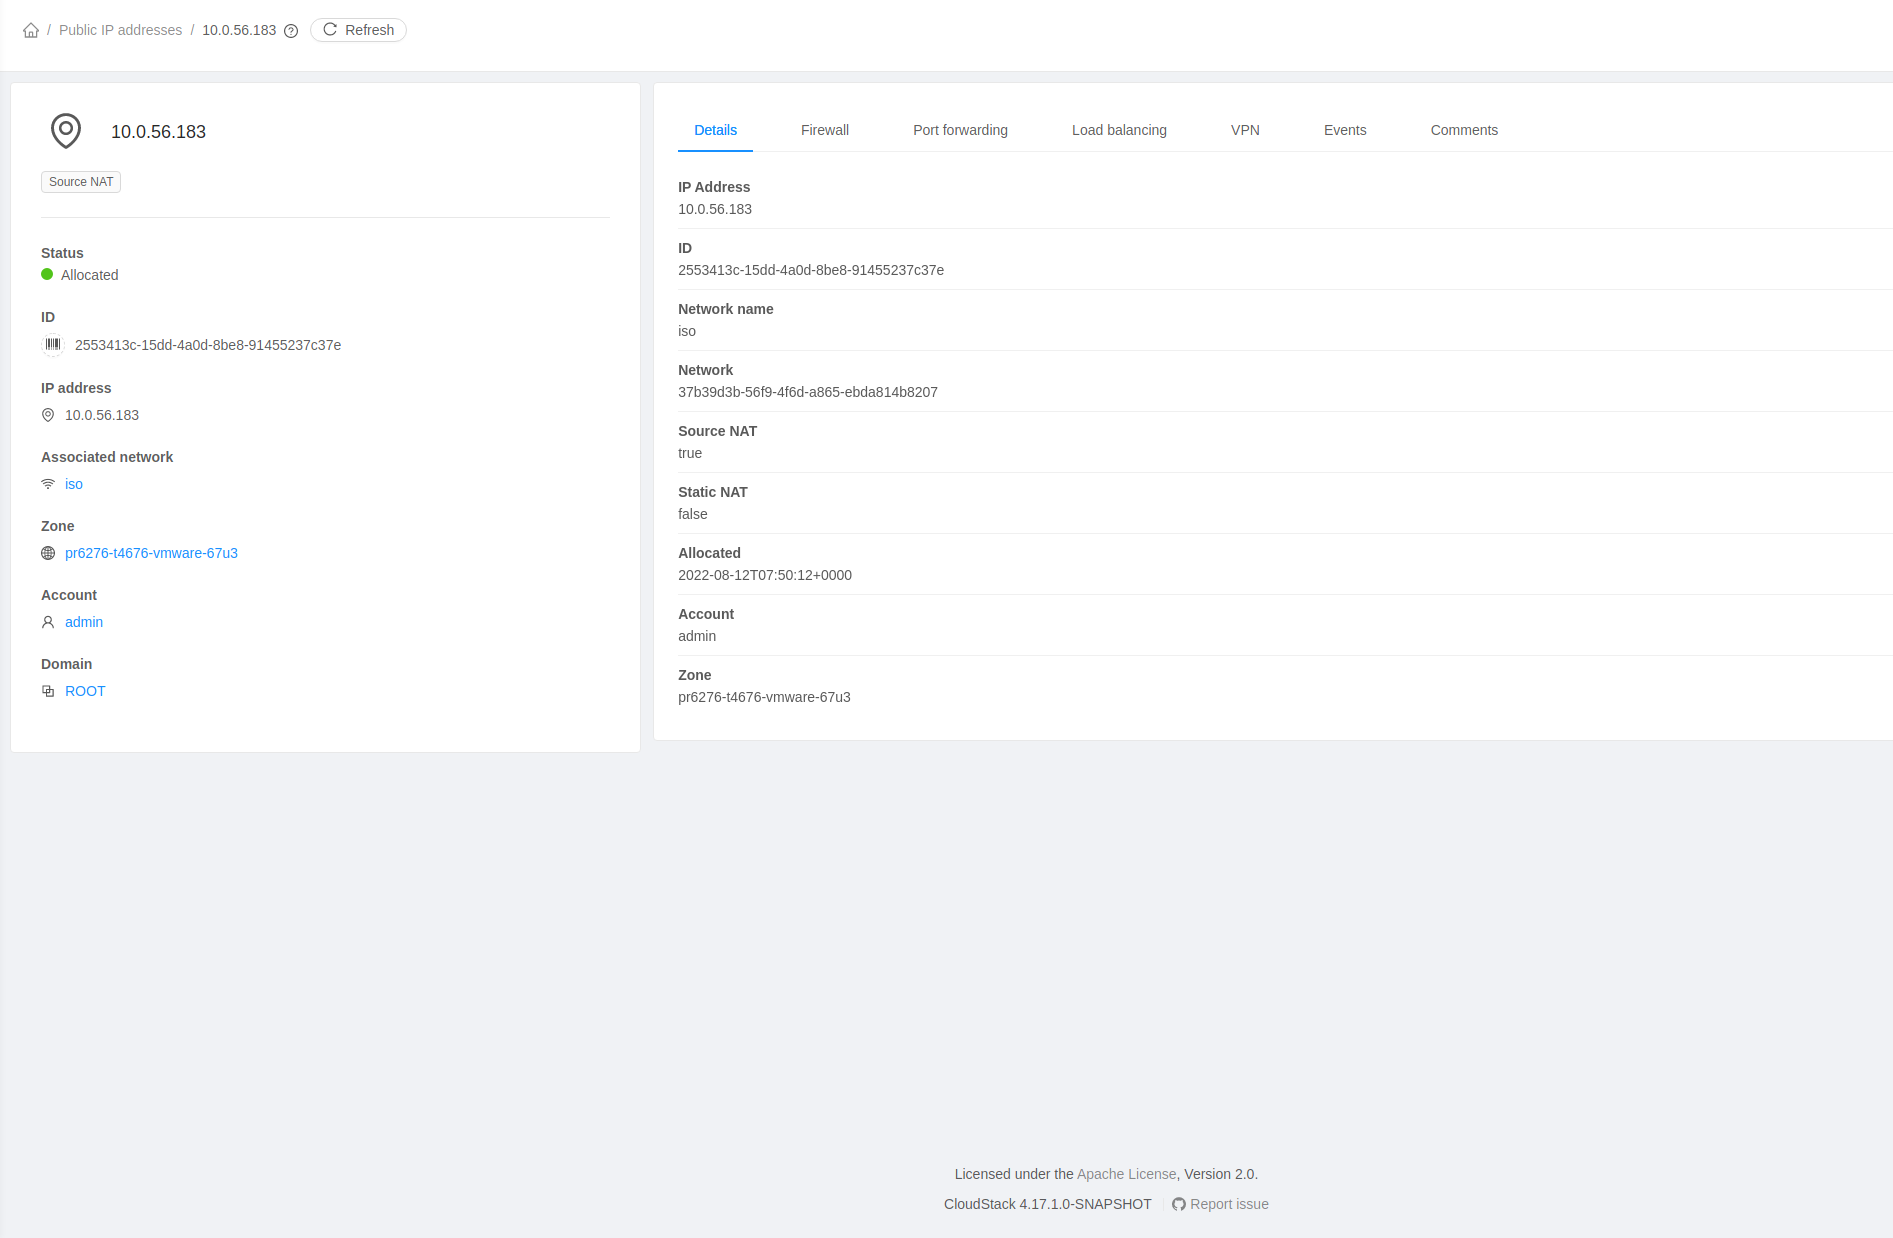Click the globe icon beside the Zone link
The height and width of the screenshot is (1238, 1893).
[x=47, y=553]
